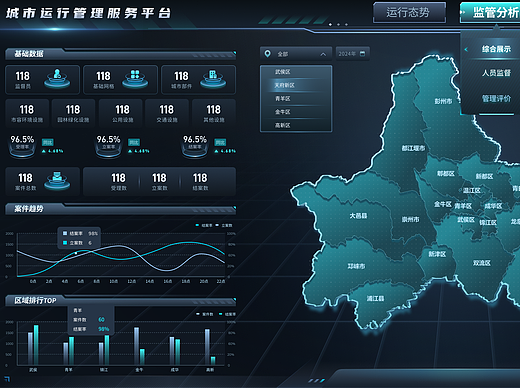Click 新都区 on the map
The image size is (520, 390).
tap(484, 176)
